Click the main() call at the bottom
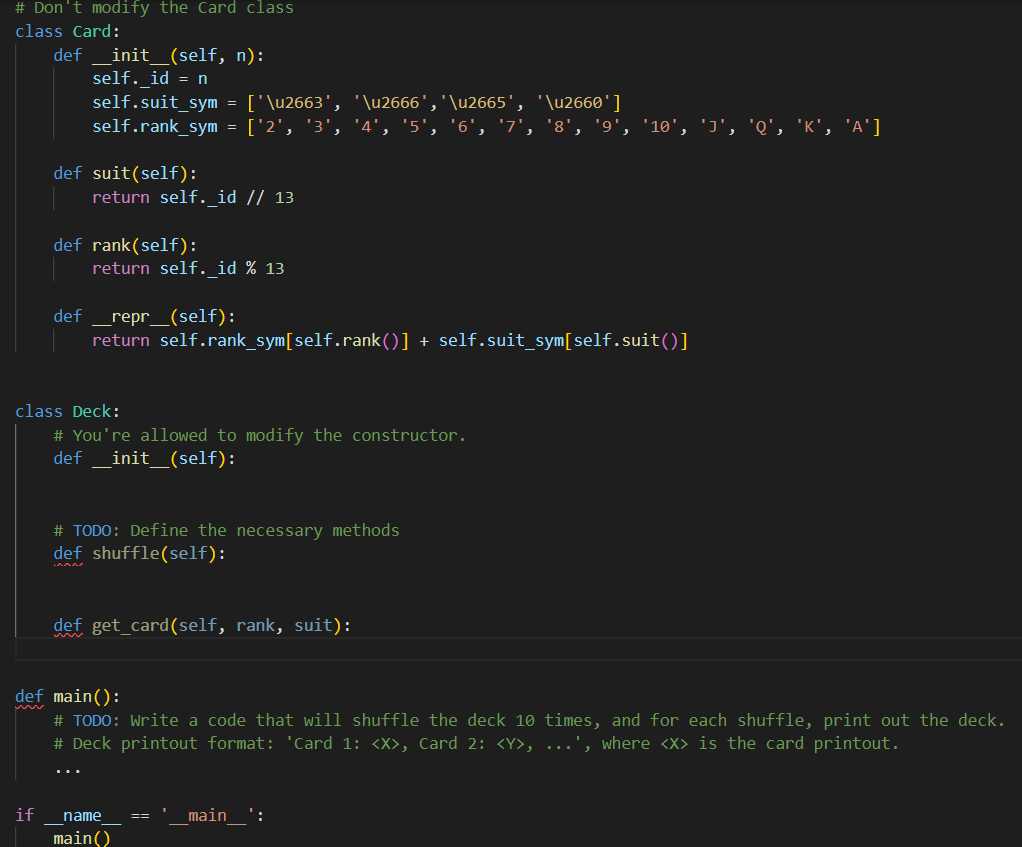The image size is (1022, 847). coord(80,838)
